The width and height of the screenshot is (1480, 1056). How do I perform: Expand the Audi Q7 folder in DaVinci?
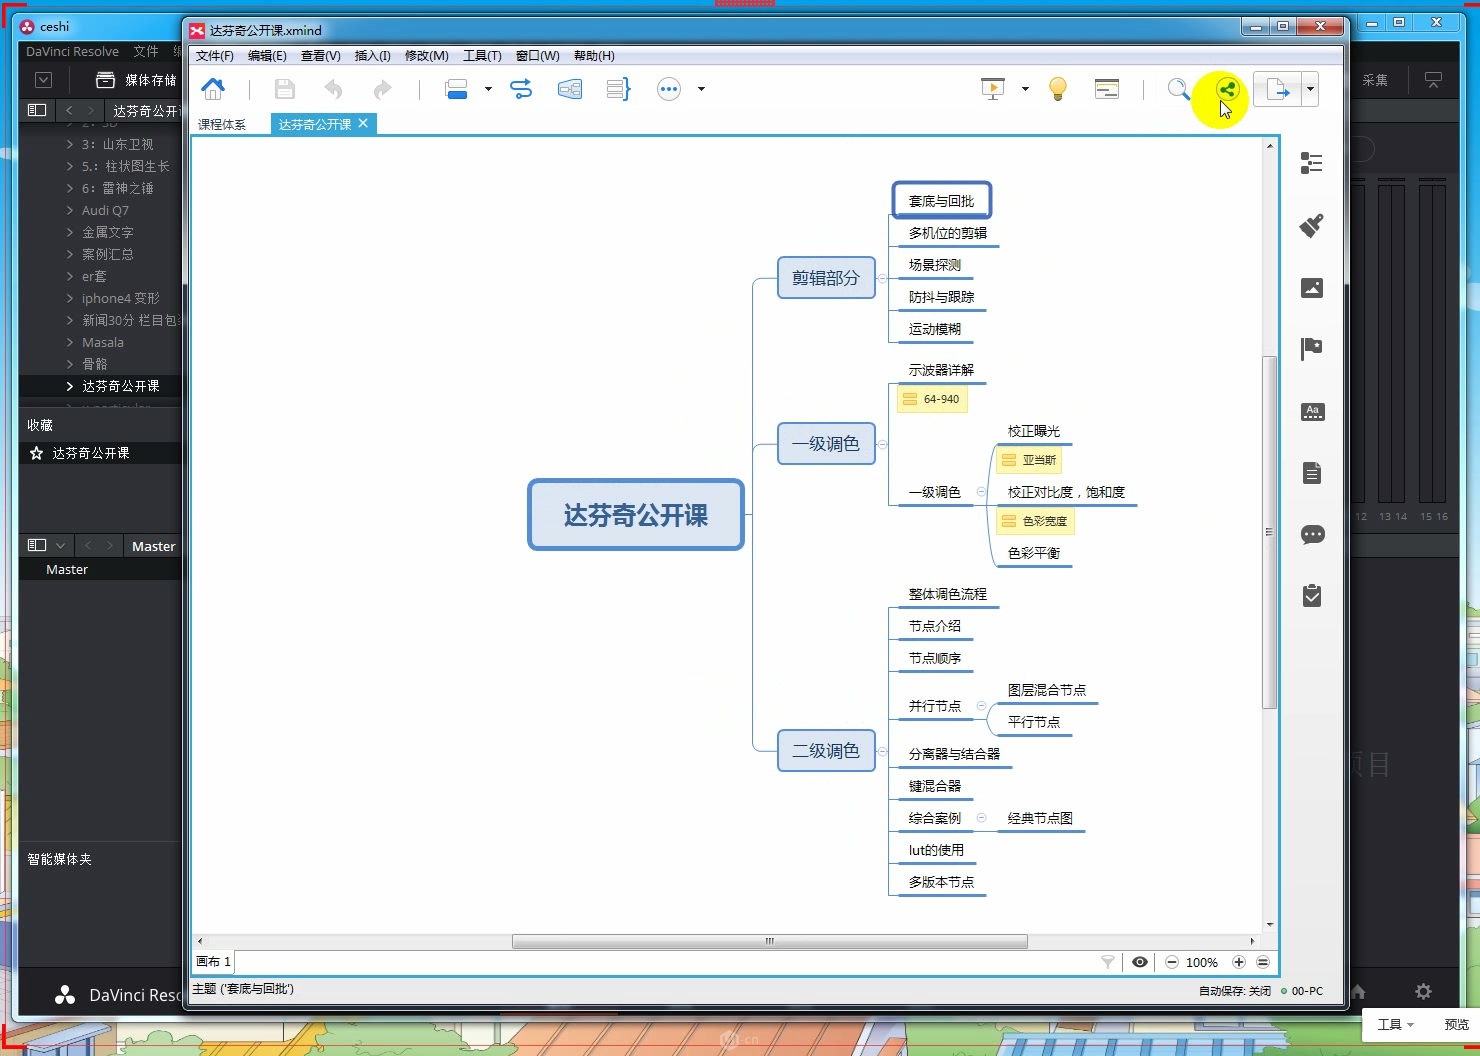70,210
